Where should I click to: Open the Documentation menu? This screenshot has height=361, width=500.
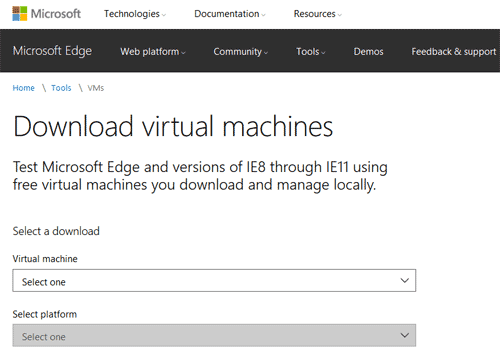(230, 14)
